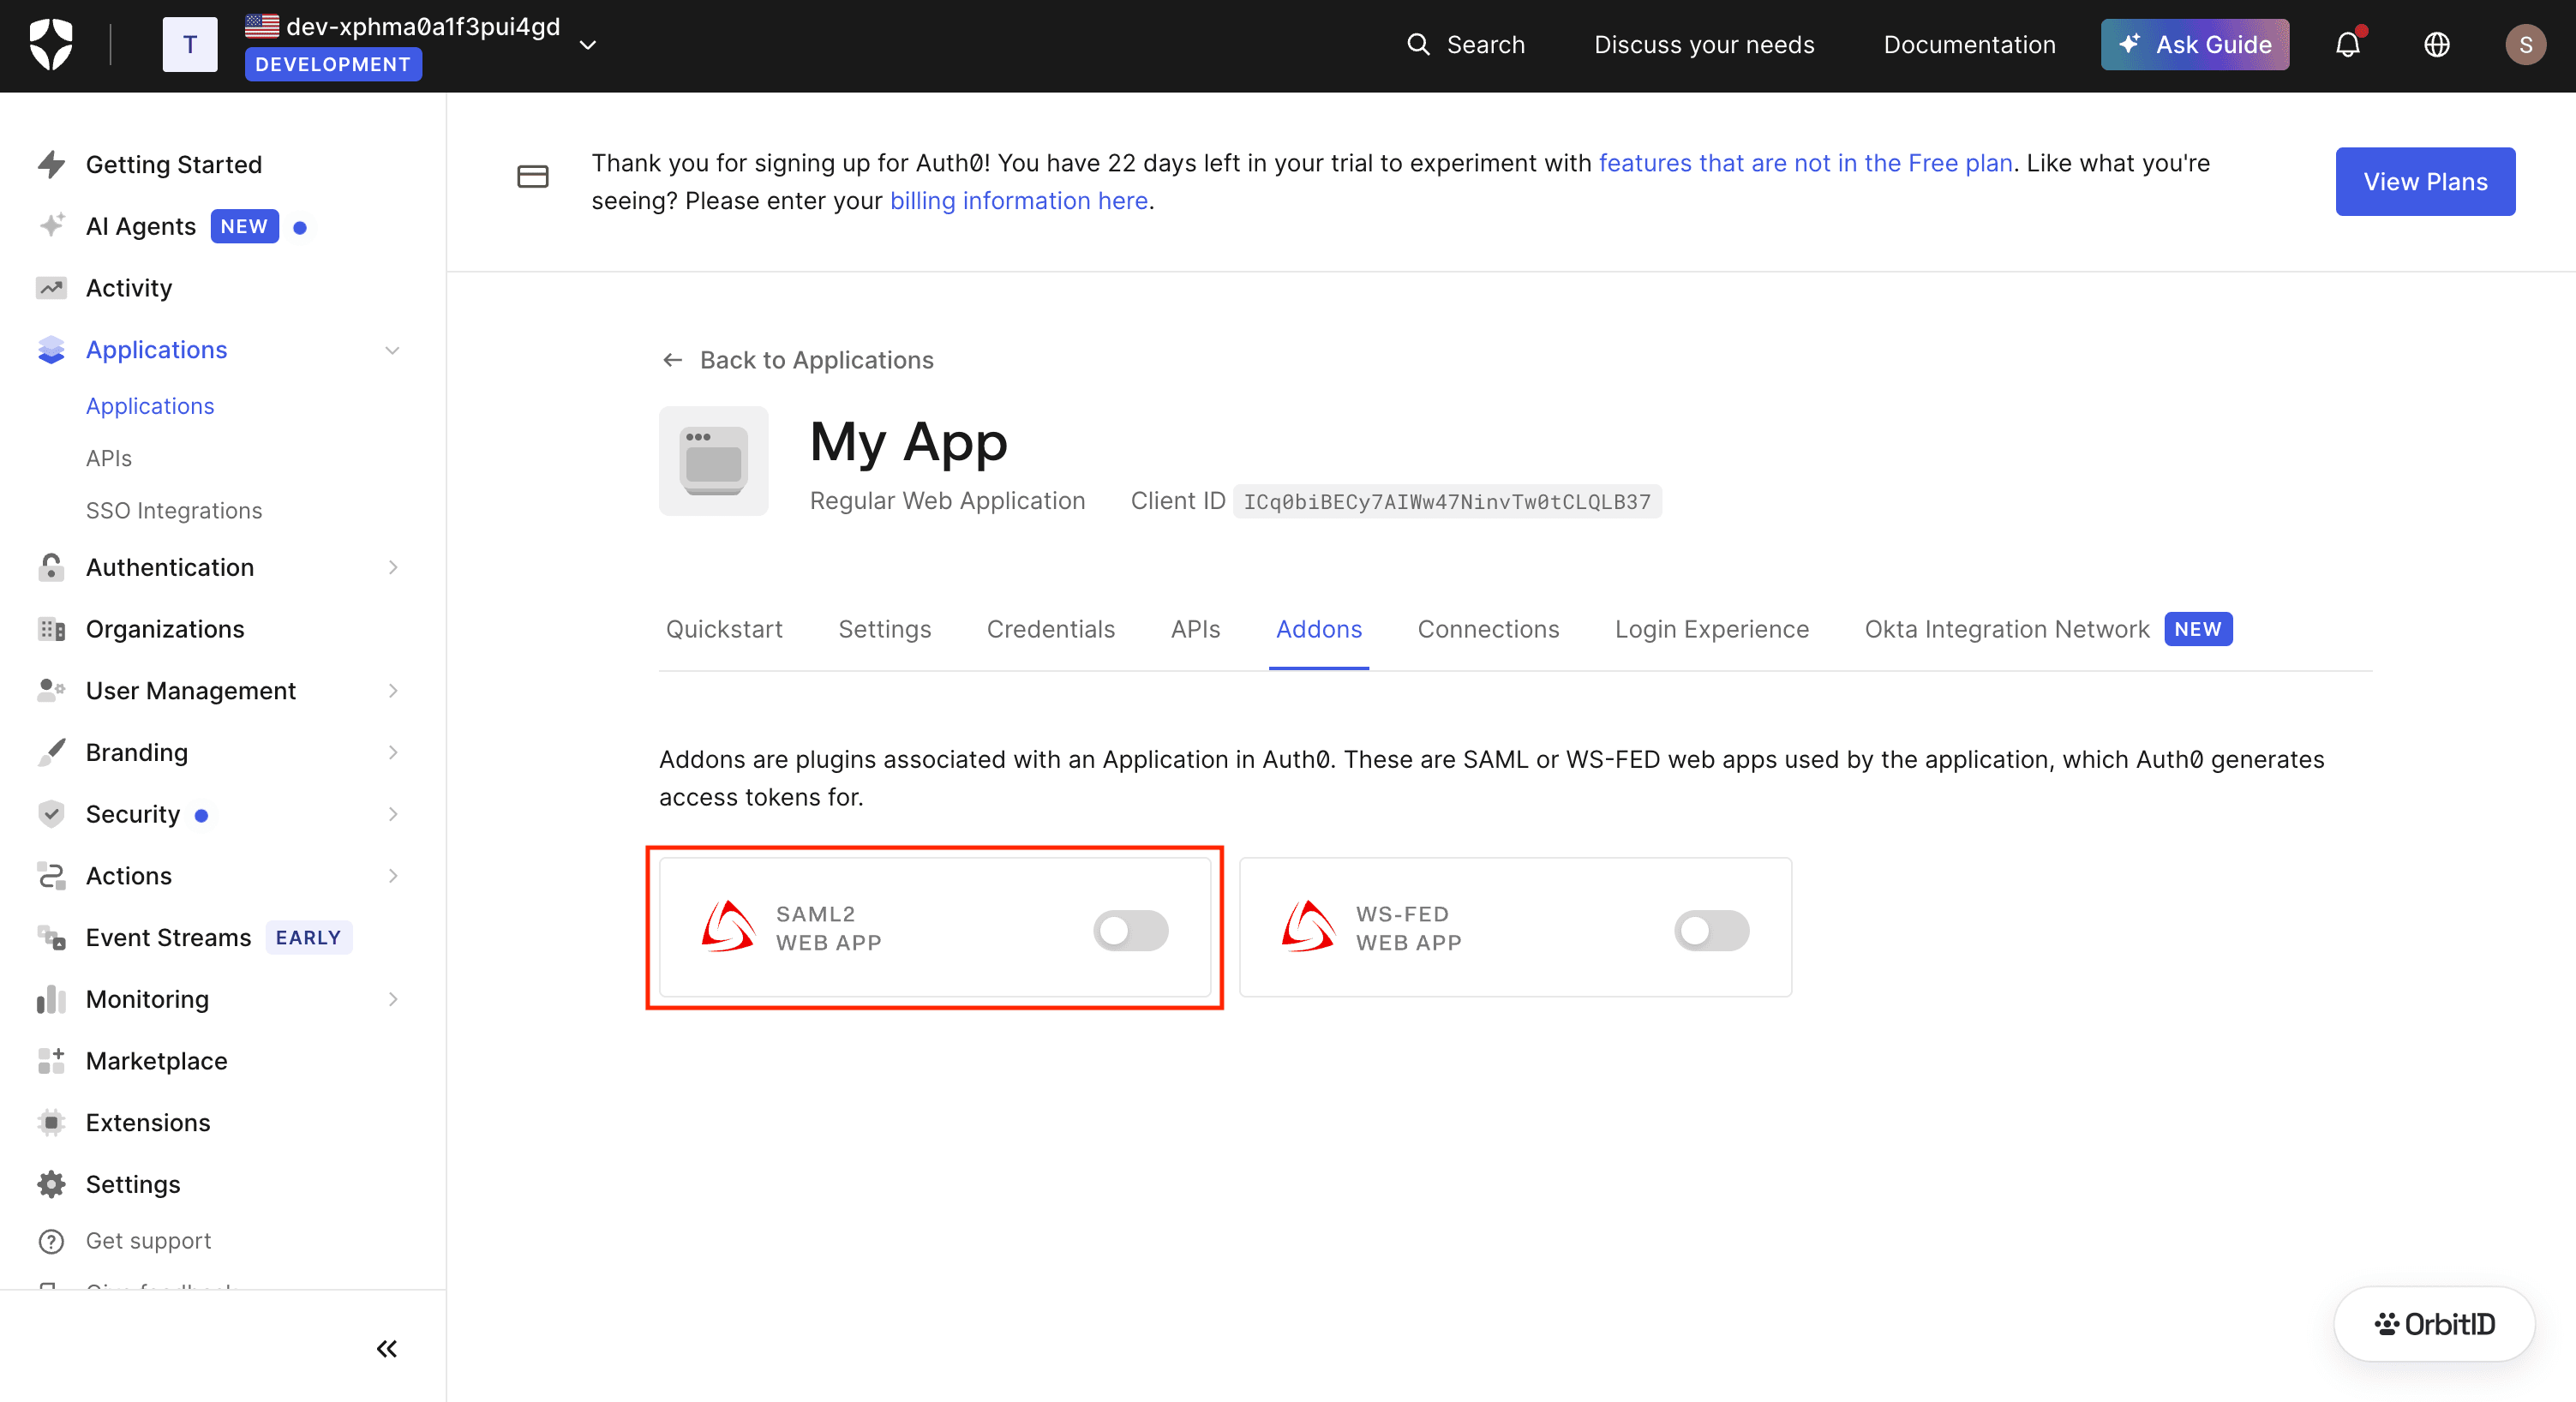Open the application Settings tab
Image resolution: width=2576 pixels, height=1402 pixels.
[884, 629]
